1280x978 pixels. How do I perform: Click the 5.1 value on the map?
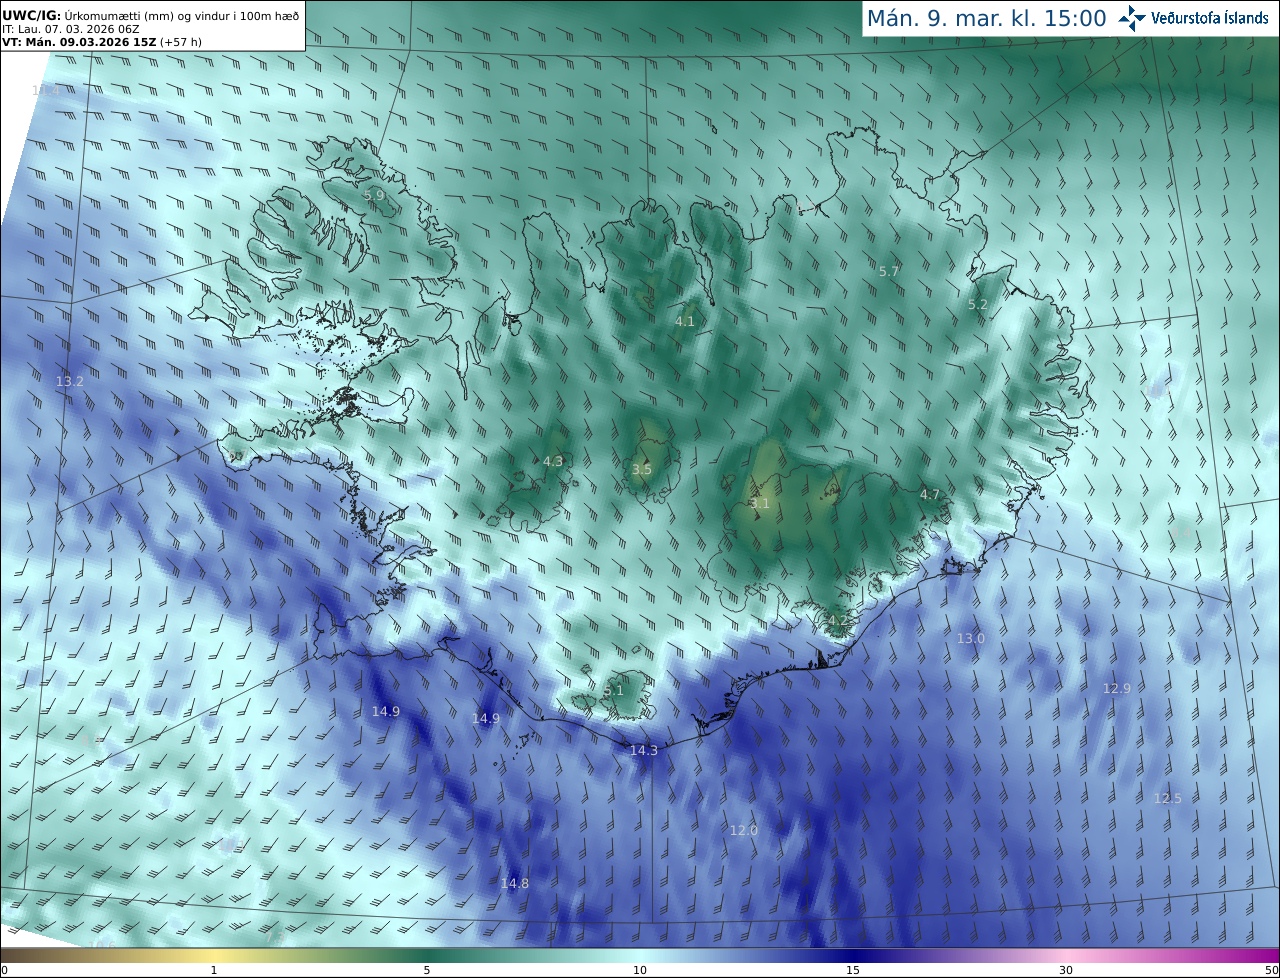(613, 691)
